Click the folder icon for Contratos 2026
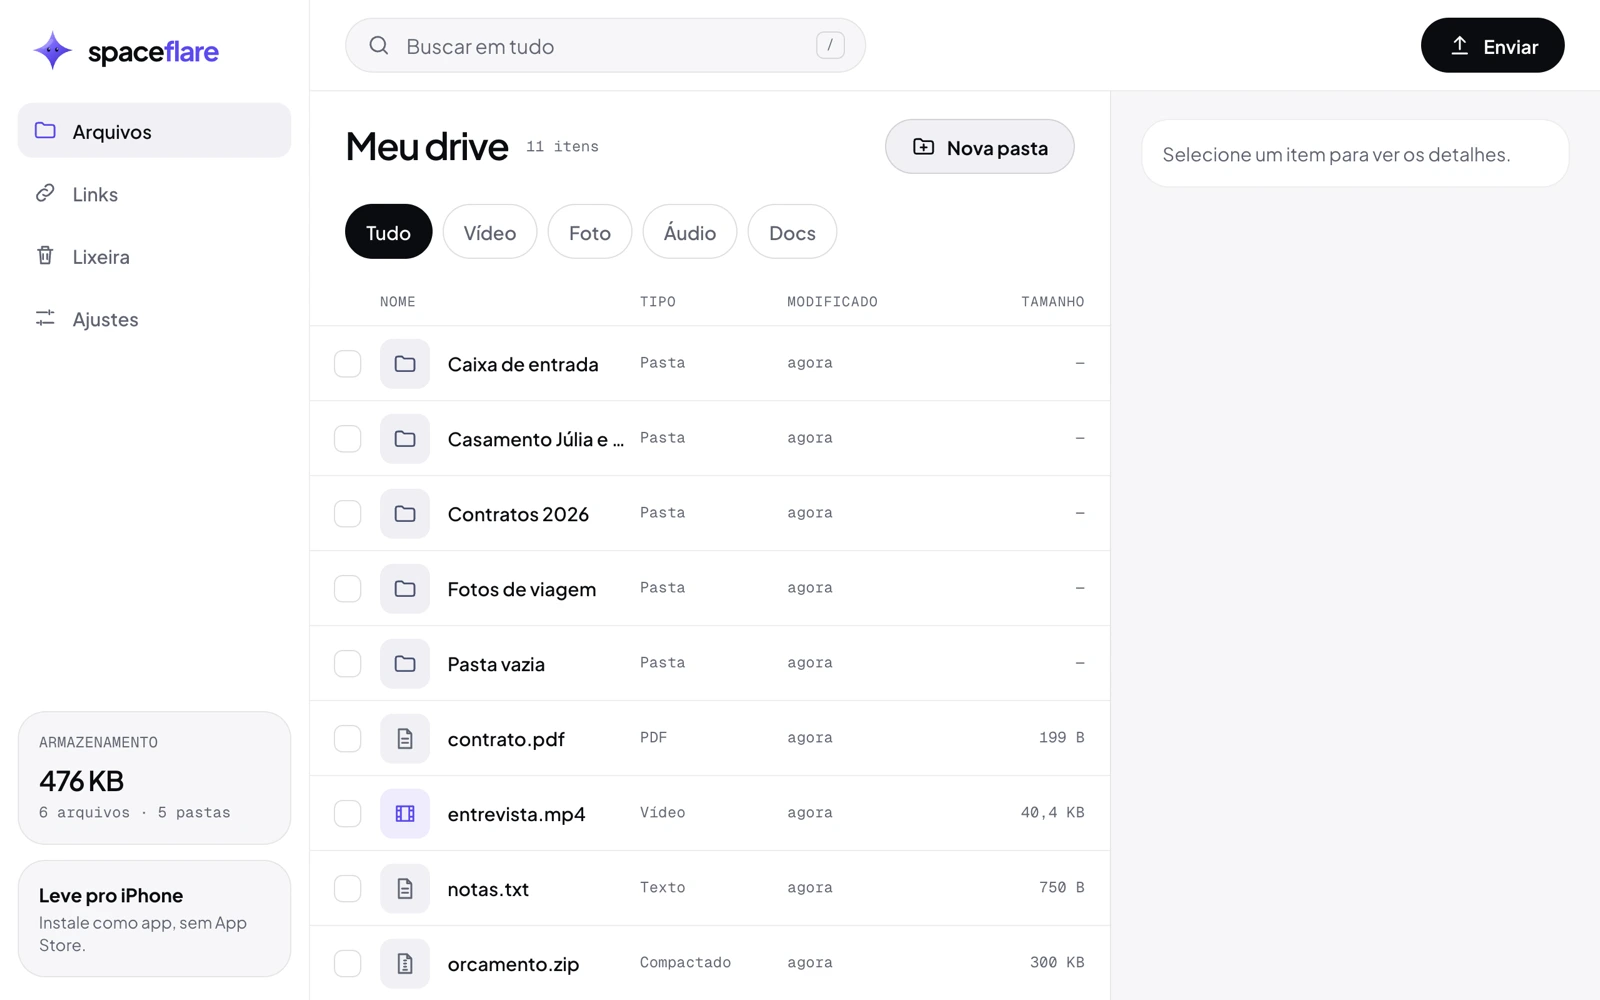Viewport: 1600px width, 1000px height. 405,514
